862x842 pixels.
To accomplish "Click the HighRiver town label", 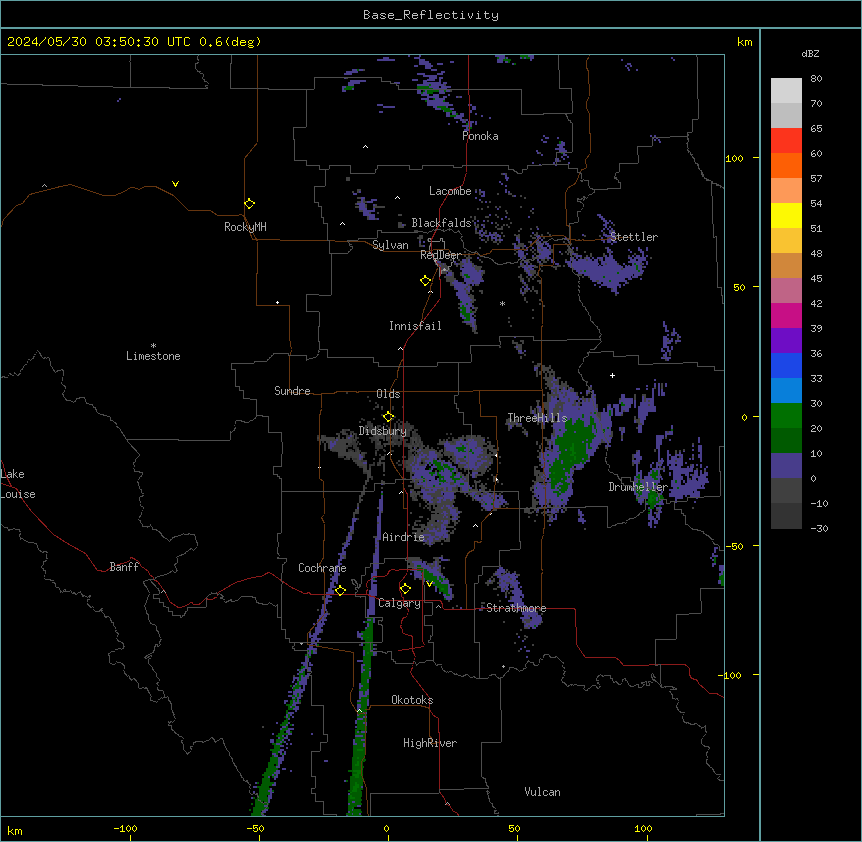I will (x=430, y=743).
